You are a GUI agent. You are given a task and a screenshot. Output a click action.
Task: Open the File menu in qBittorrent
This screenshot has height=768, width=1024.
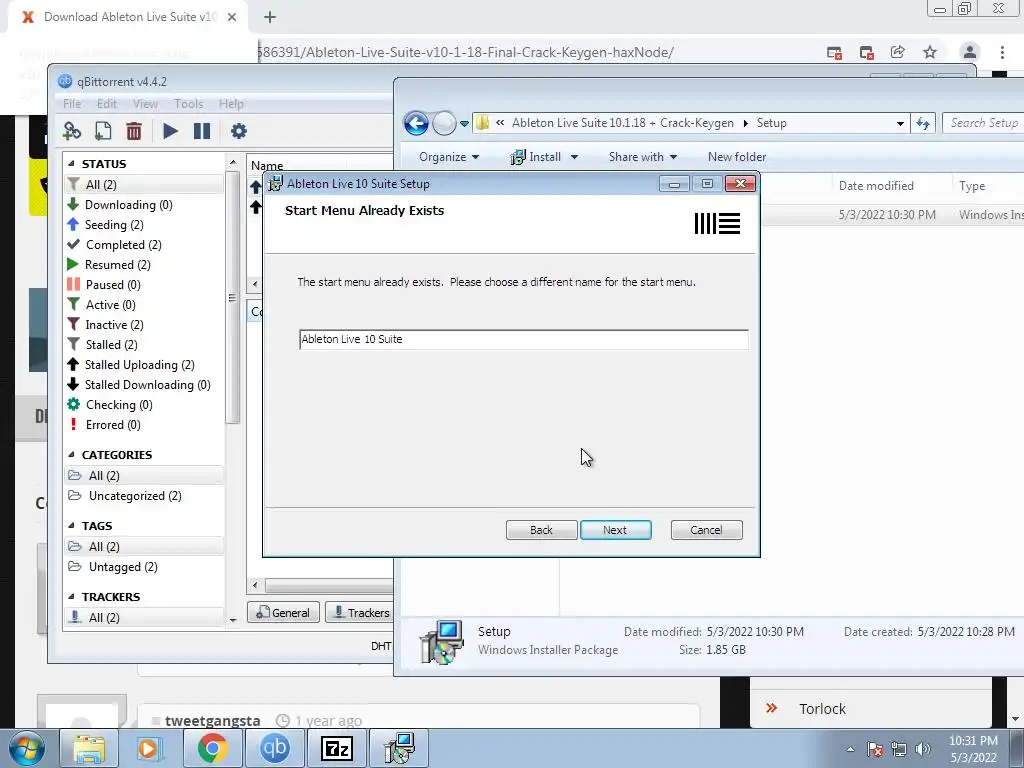[x=72, y=104]
